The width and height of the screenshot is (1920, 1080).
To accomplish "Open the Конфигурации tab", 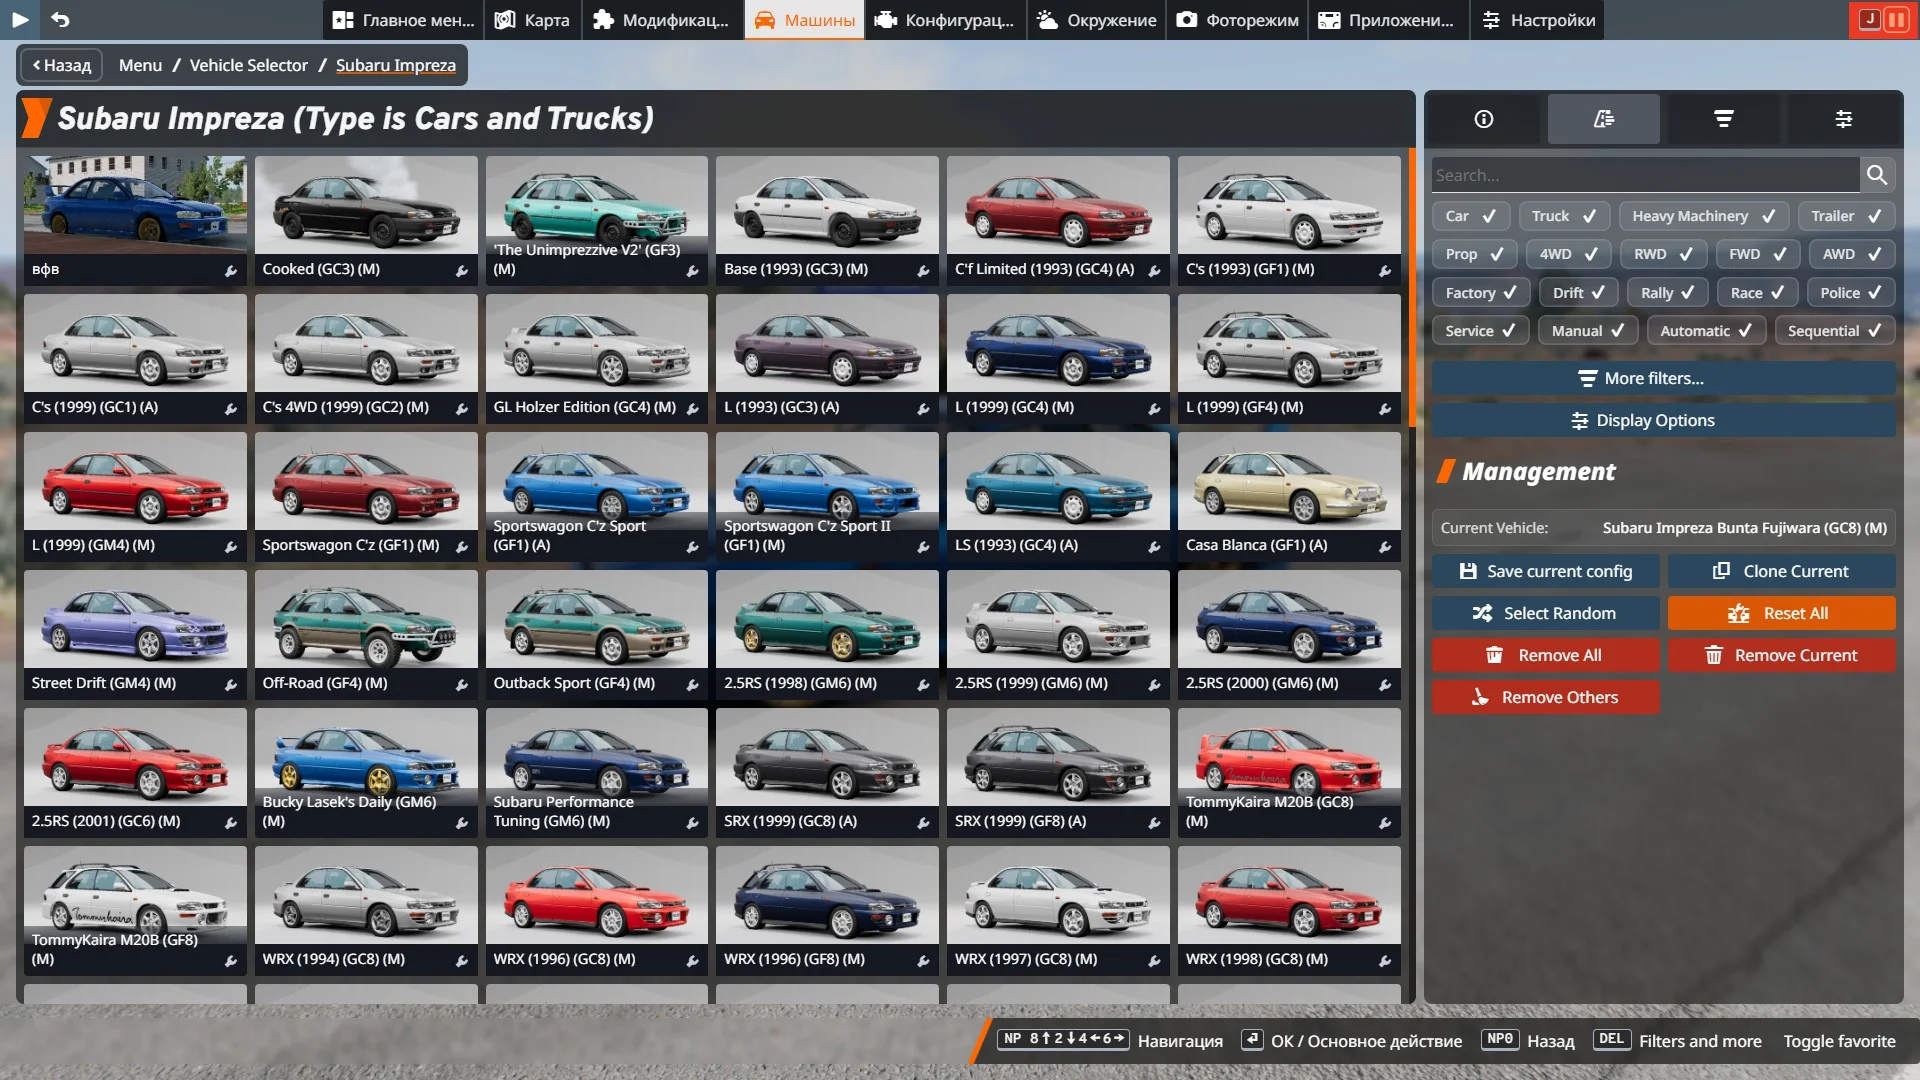I will [946, 20].
